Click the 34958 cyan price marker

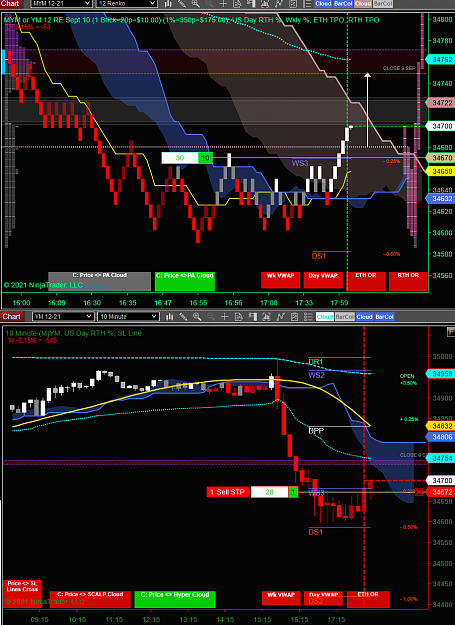(442, 374)
